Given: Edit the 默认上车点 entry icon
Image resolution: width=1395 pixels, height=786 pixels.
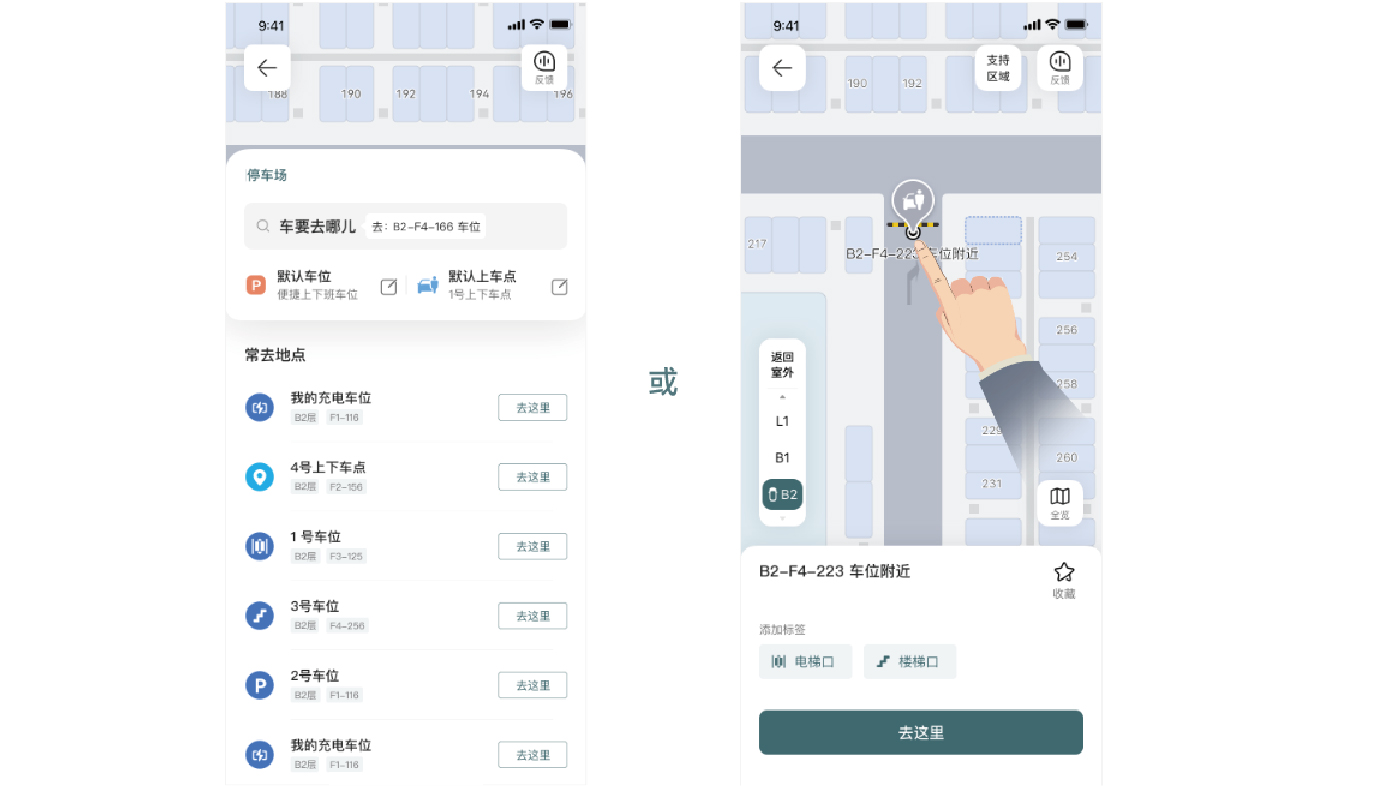Looking at the screenshot, I should tap(560, 287).
